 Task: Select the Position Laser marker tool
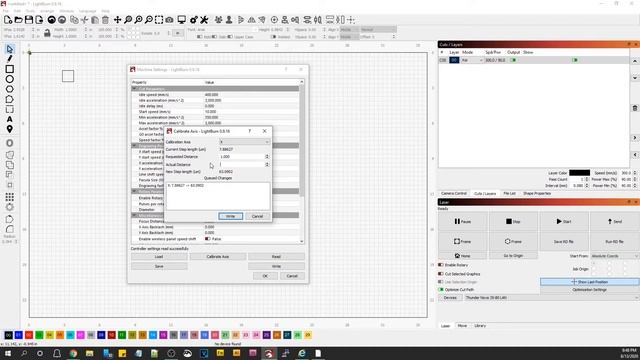(9, 129)
